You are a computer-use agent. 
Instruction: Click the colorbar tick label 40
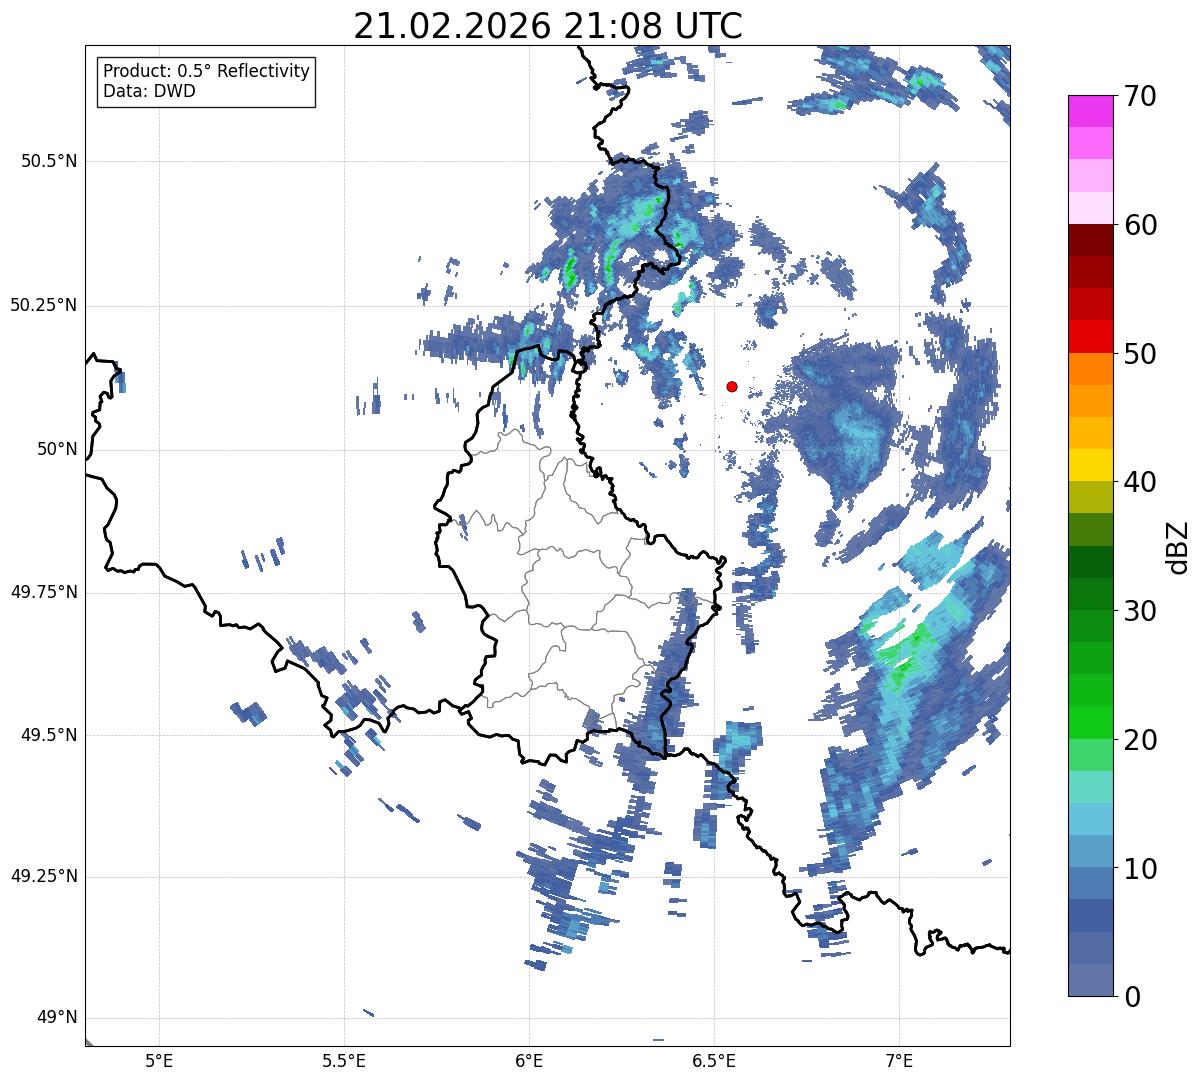pyautogui.click(x=1141, y=482)
